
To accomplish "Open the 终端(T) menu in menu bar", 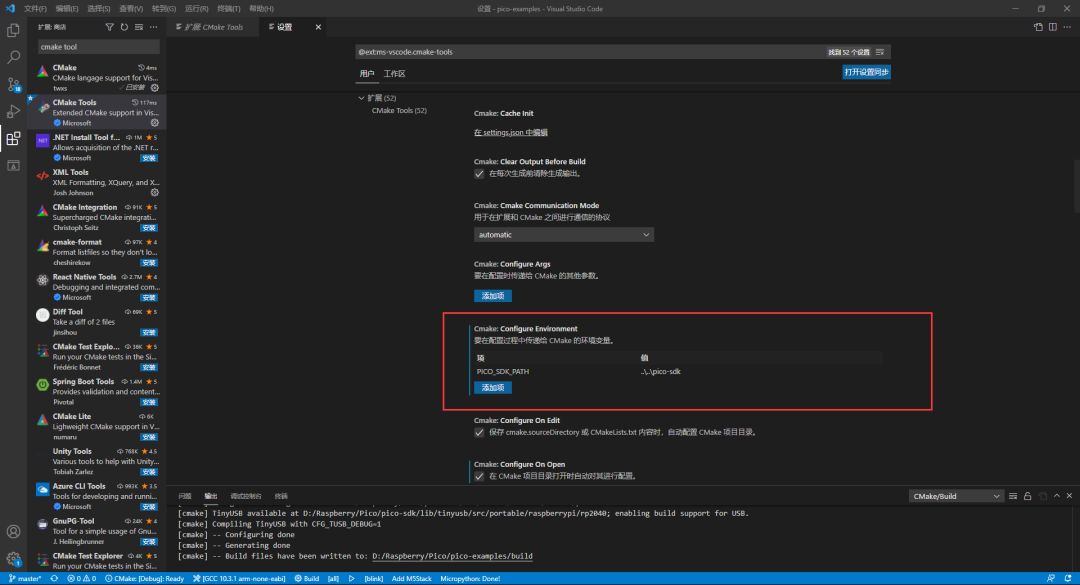I will tap(227, 8).
